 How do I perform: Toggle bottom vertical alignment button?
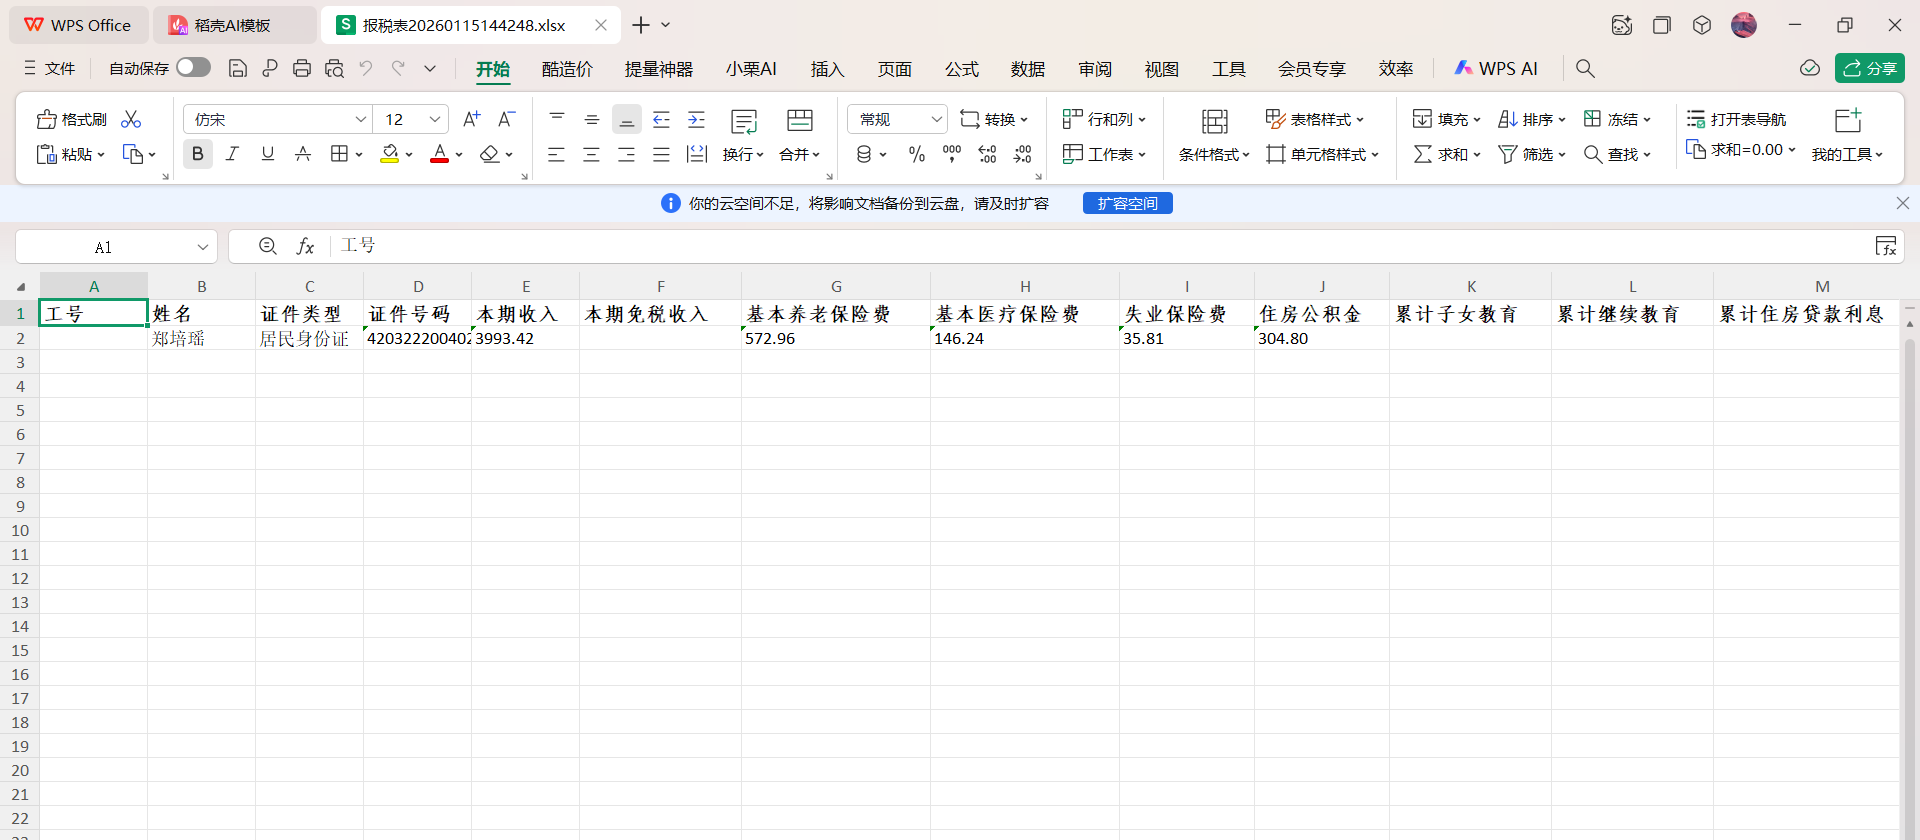click(627, 120)
